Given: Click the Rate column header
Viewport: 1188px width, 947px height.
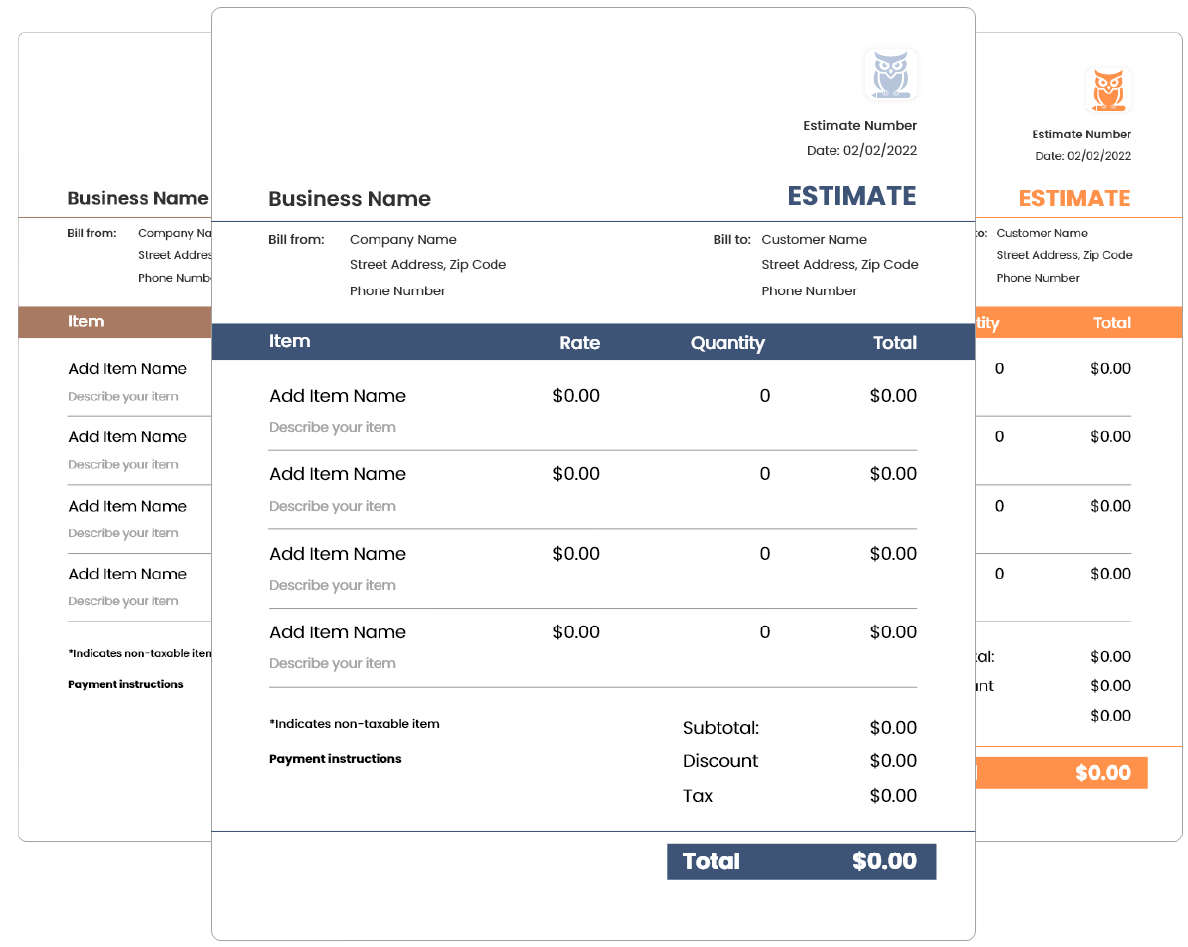Looking at the screenshot, I should (579, 343).
